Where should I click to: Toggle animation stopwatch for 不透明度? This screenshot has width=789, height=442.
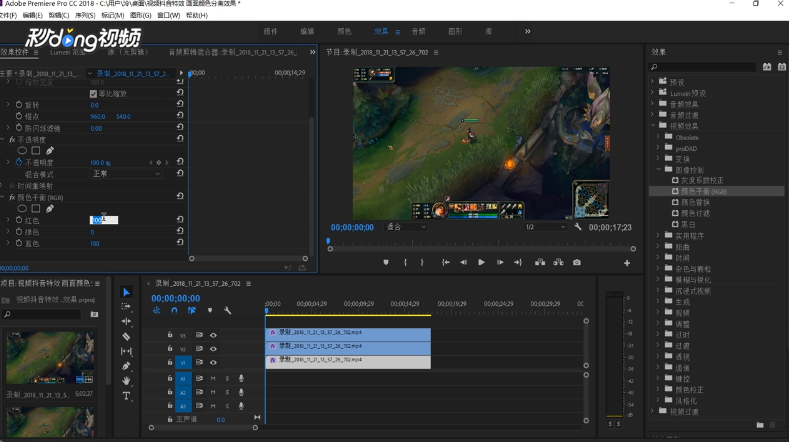coord(19,162)
